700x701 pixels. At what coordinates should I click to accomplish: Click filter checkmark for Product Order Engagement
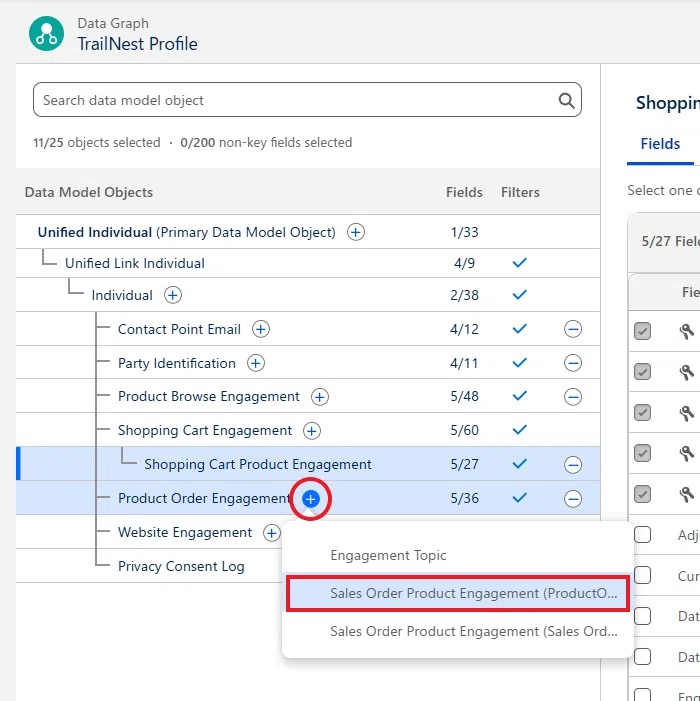(519, 498)
